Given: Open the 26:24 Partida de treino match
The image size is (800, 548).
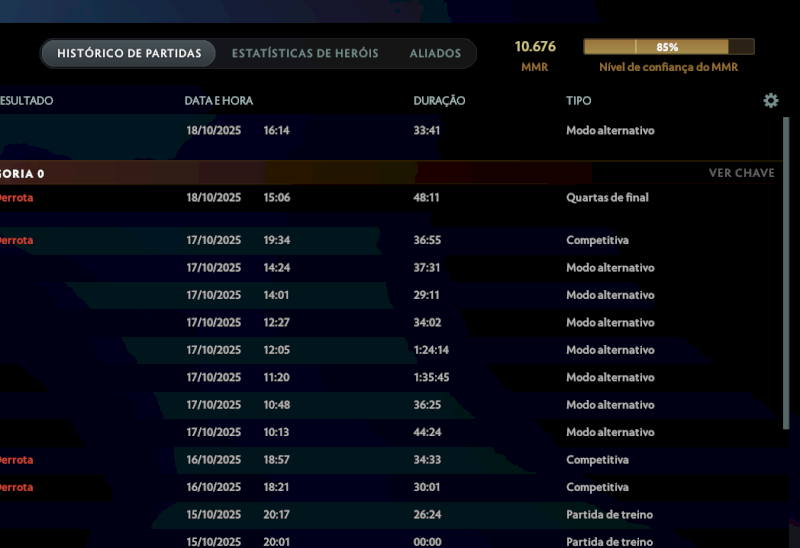Looking at the screenshot, I should coord(400,515).
